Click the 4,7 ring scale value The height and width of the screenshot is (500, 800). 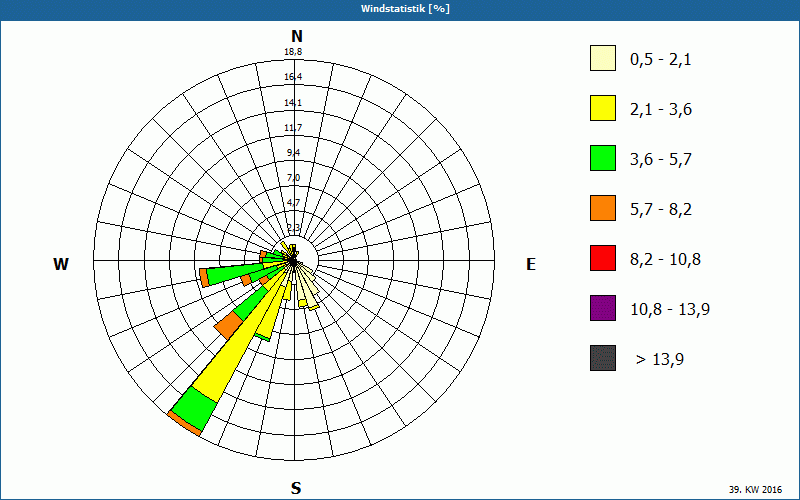(x=293, y=203)
